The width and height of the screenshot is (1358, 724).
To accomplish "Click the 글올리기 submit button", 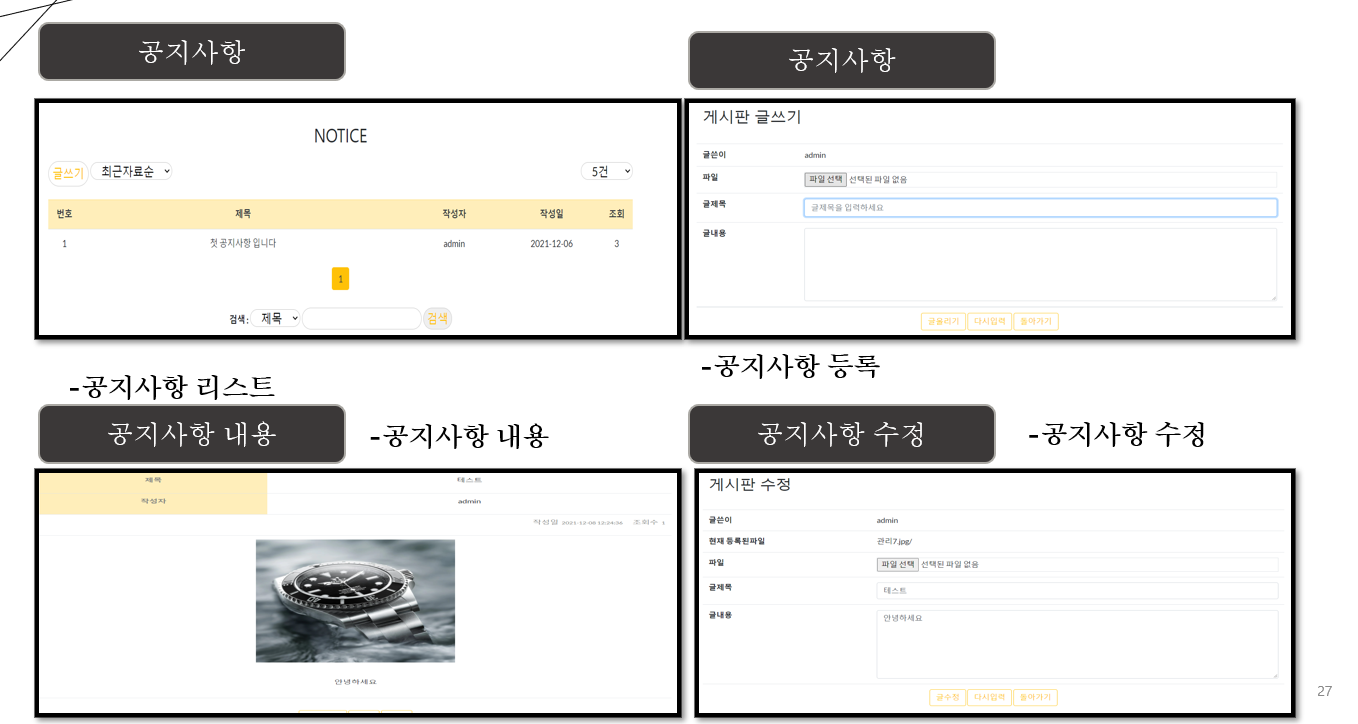I will (943, 322).
